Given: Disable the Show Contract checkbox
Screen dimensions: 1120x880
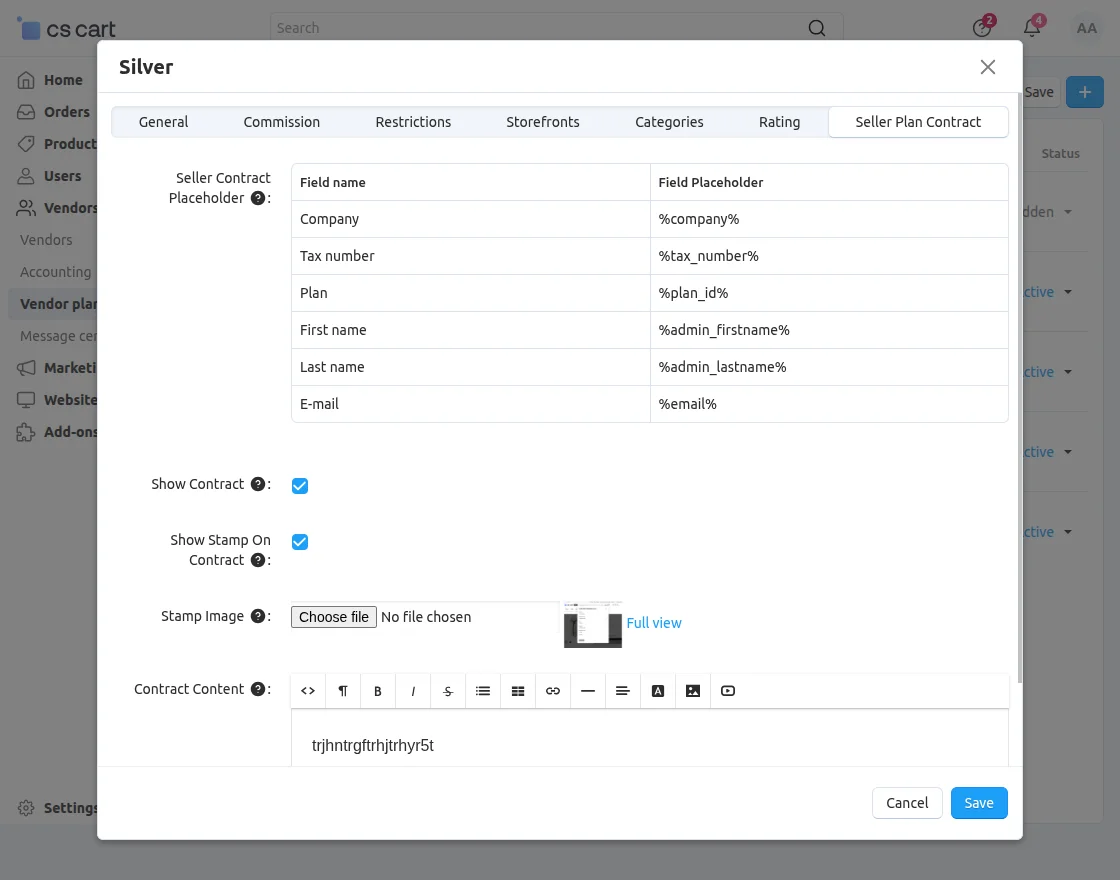Looking at the screenshot, I should [299, 485].
